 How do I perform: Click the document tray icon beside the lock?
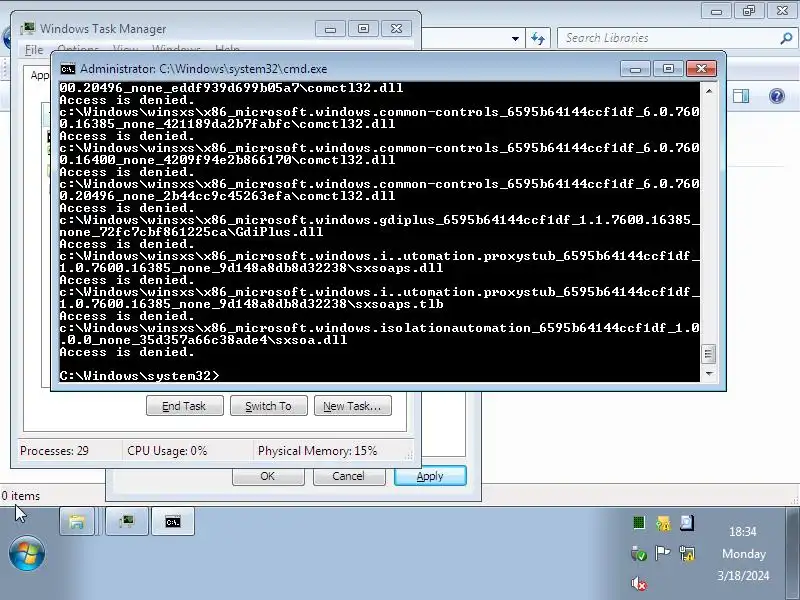coord(687,522)
